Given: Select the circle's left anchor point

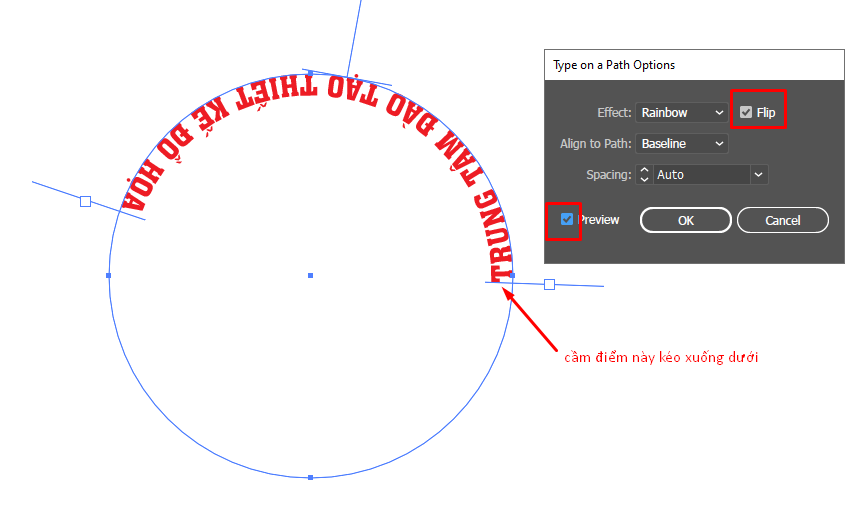Looking at the screenshot, I should [108, 275].
